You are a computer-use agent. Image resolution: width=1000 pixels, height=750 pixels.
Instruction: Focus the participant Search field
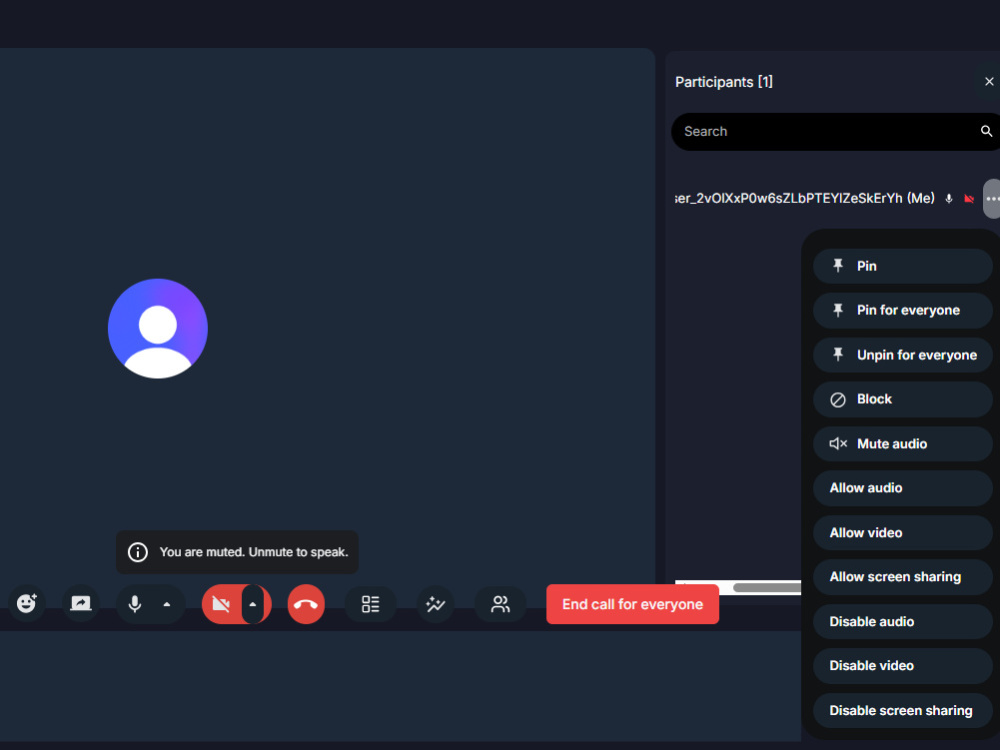835,131
